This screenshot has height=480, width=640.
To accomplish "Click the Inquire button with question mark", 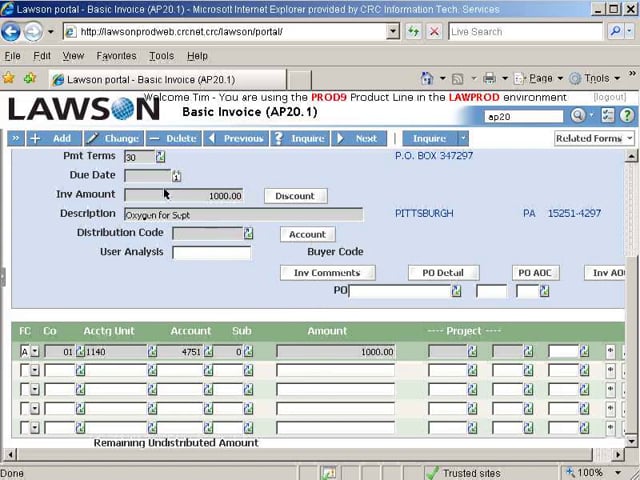I will click(300, 138).
